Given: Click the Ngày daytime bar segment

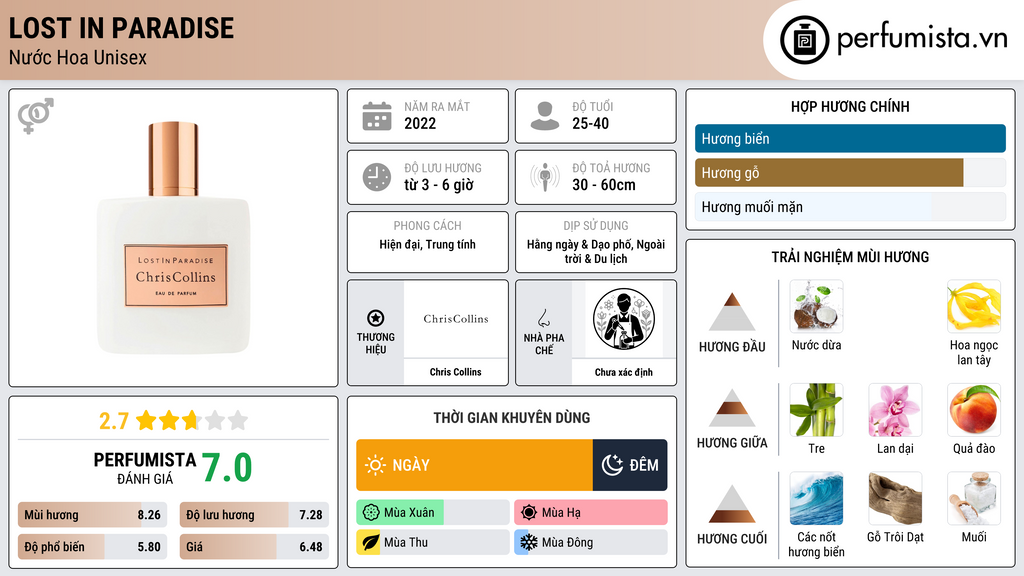Looking at the screenshot, I should point(475,465).
